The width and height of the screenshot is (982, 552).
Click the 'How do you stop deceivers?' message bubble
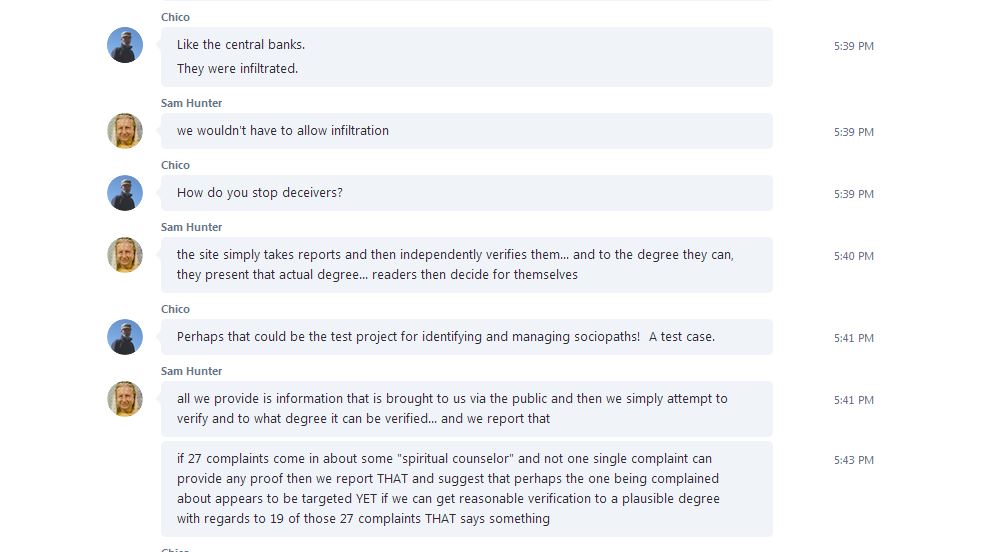point(260,193)
